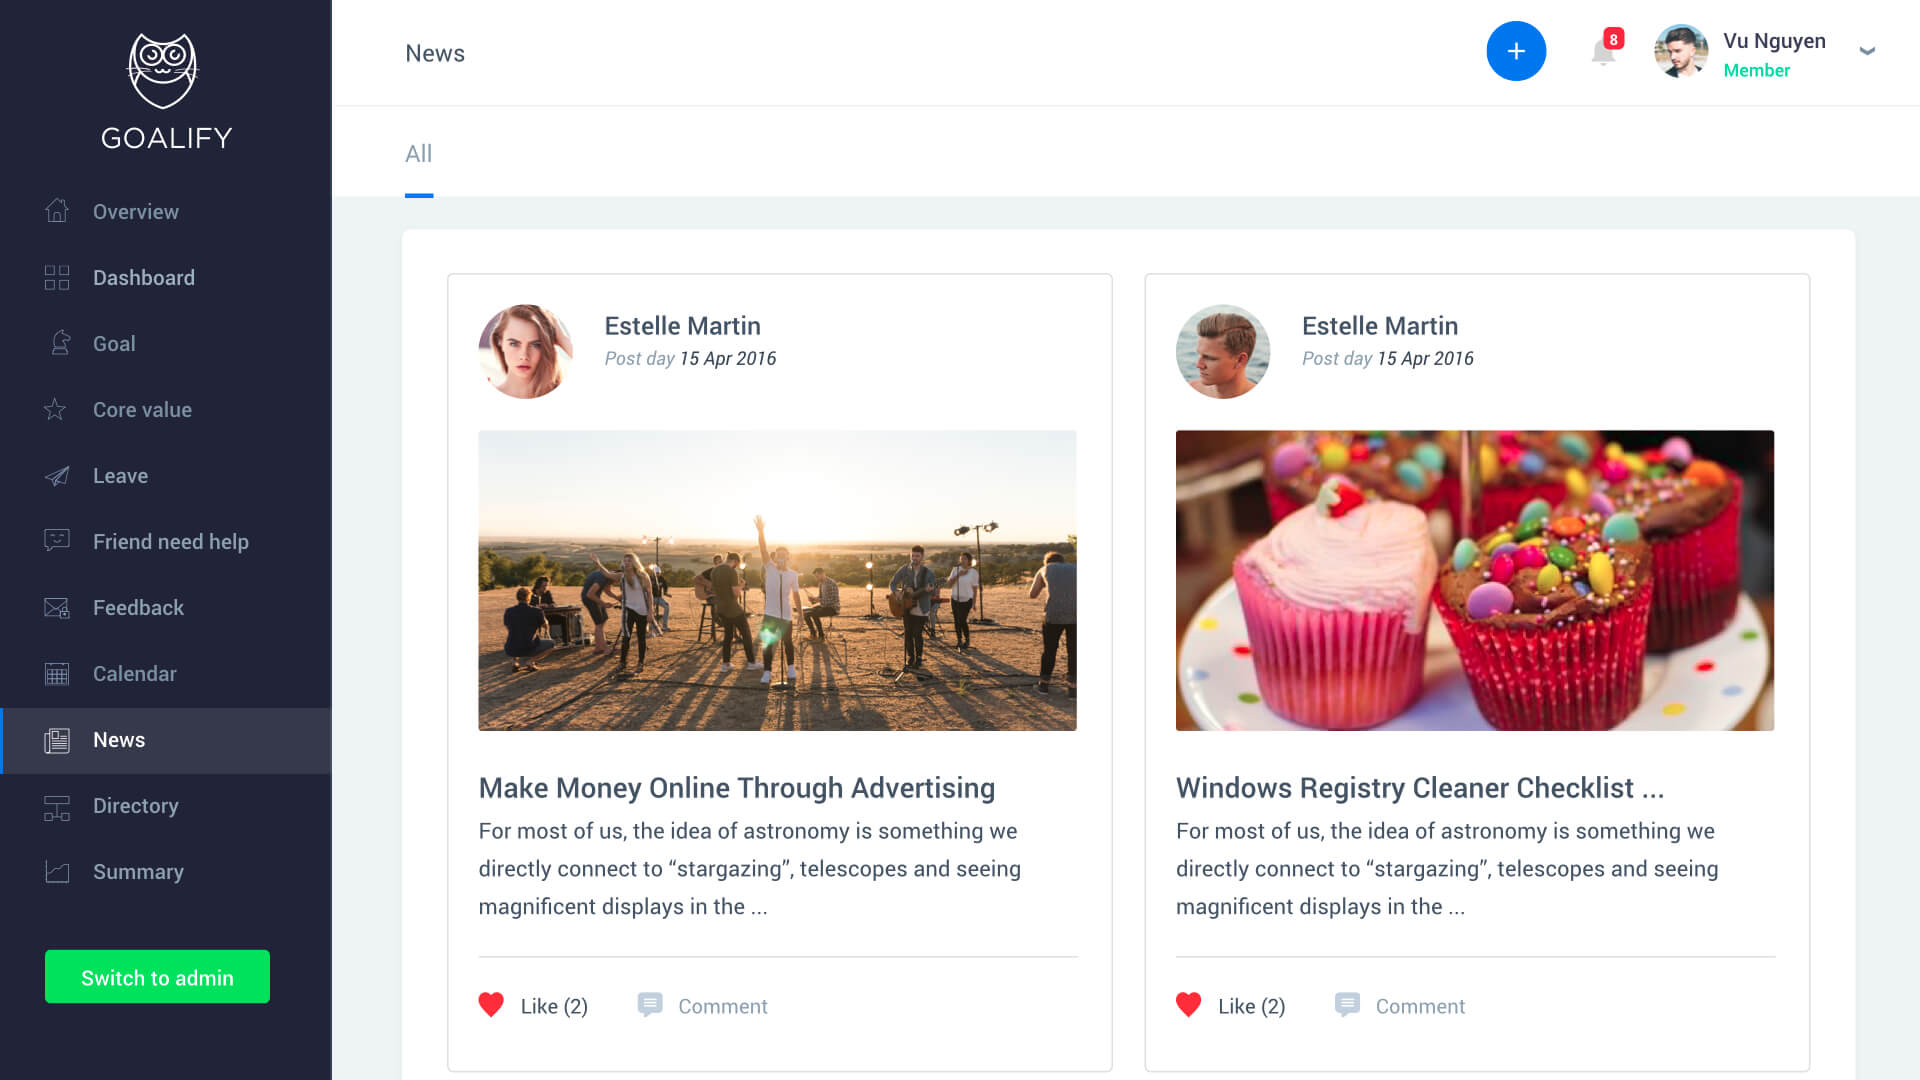The image size is (1920, 1080).
Task: Select the All tab
Action: click(418, 154)
